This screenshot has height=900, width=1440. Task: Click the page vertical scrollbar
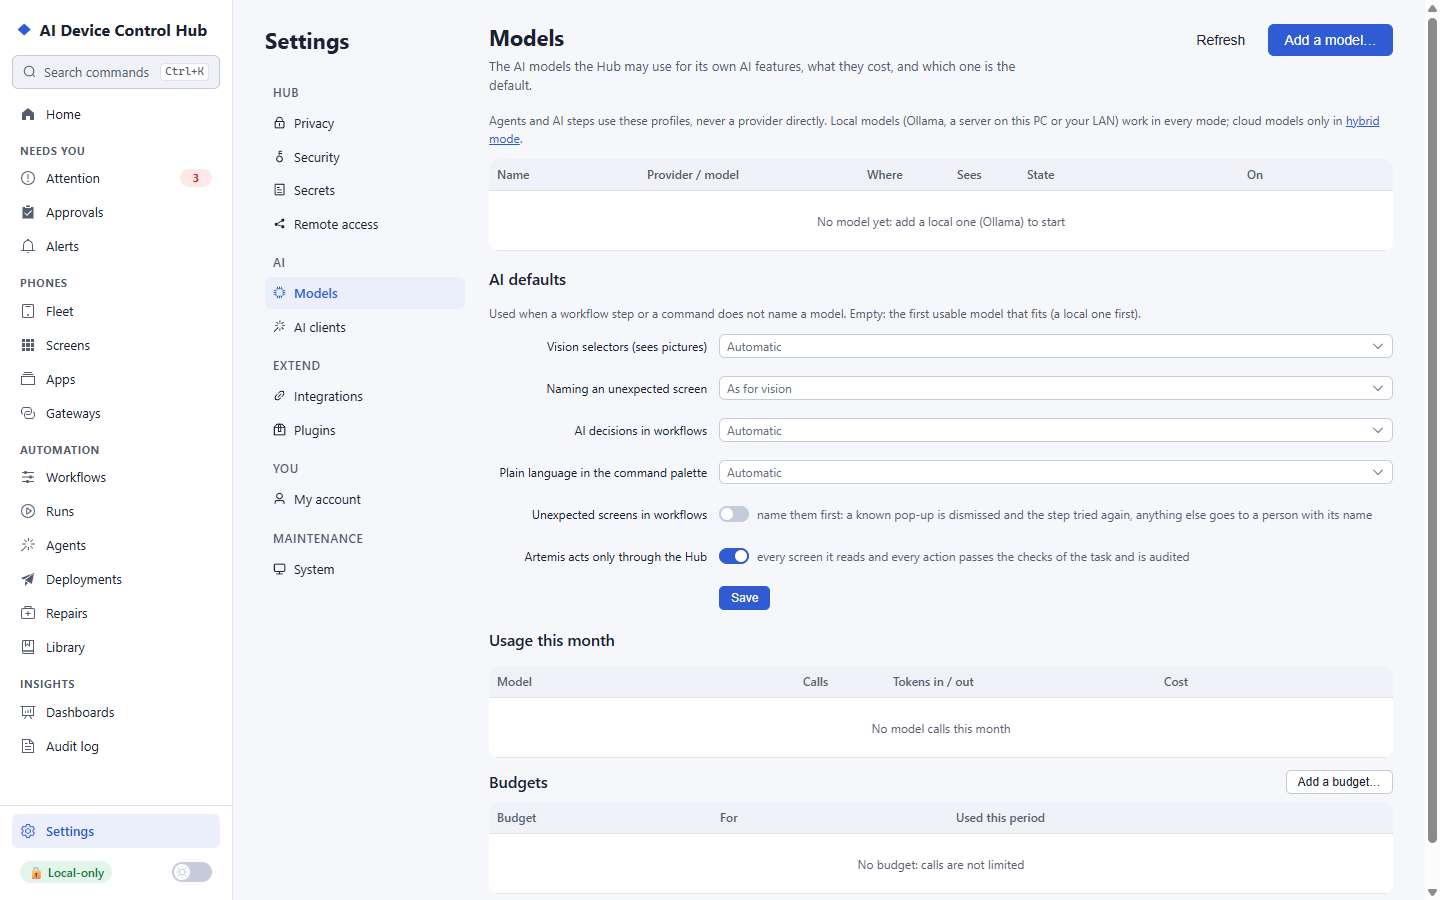coord(1432,430)
